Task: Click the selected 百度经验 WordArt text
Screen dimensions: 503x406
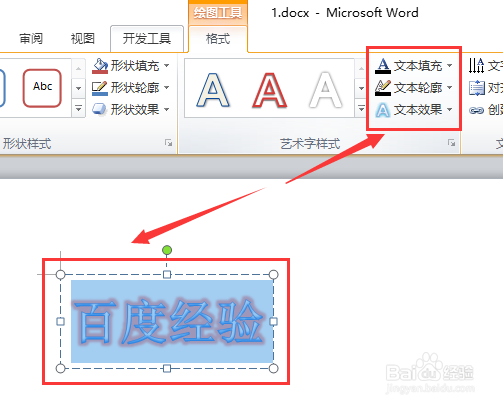Action: (168, 321)
